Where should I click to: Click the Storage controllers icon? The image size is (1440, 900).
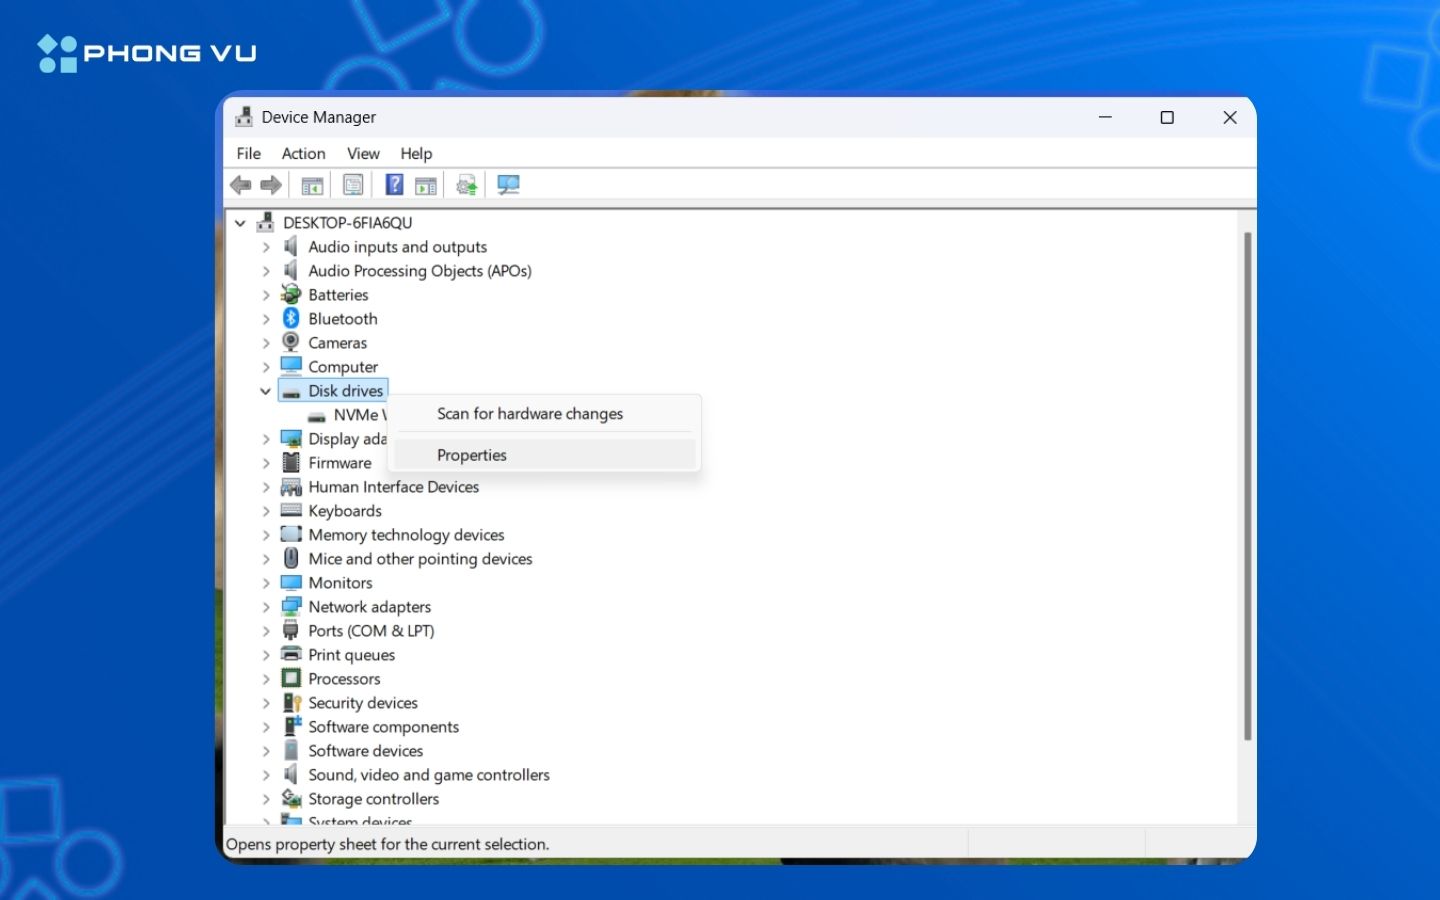[291, 798]
